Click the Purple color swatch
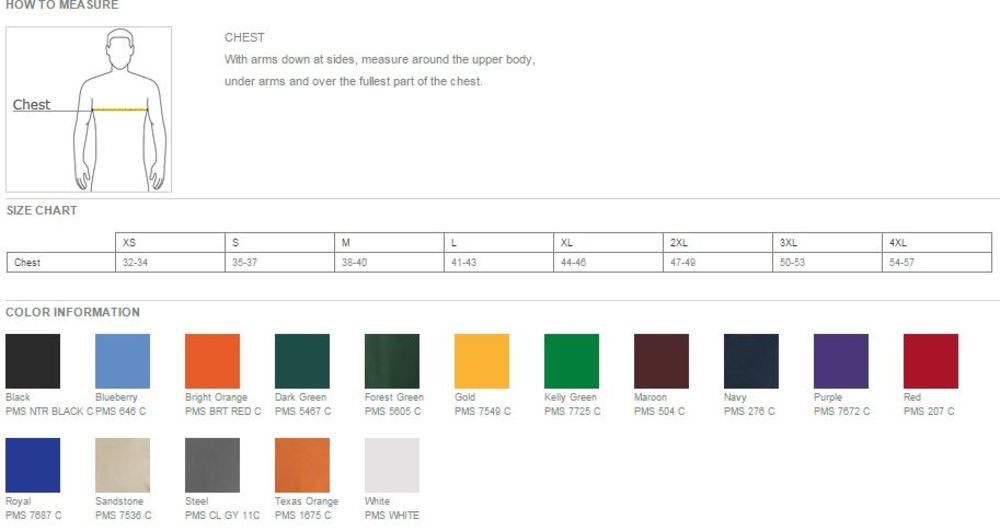The width and height of the screenshot is (1000, 531). click(x=841, y=361)
